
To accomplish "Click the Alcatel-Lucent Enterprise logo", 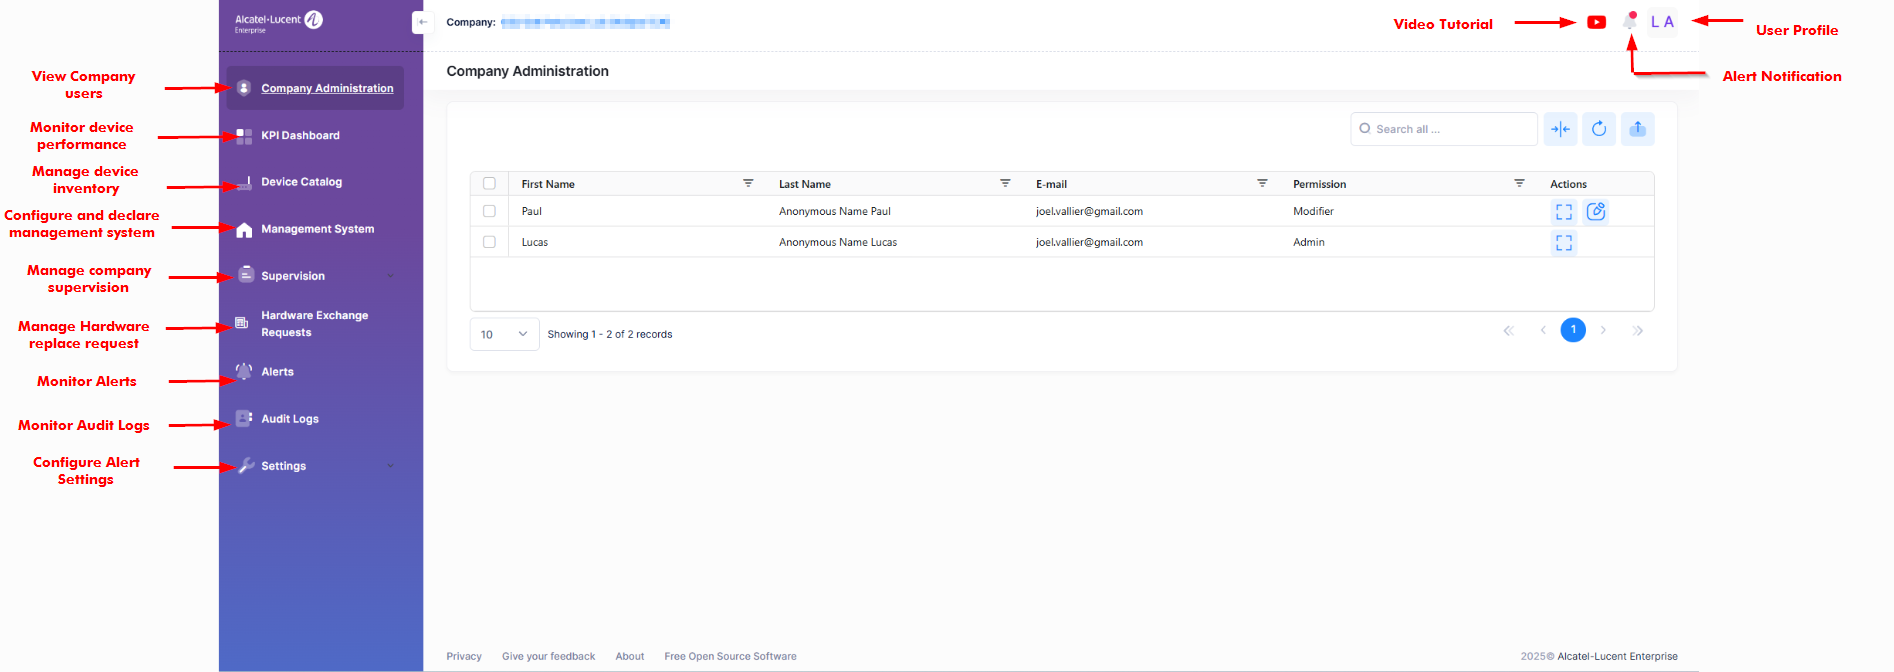I will pyautogui.click(x=278, y=21).
